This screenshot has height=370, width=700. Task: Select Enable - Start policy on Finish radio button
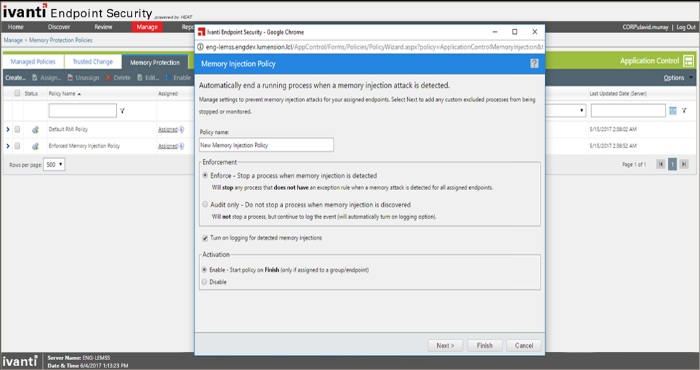(x=204, y=270)
